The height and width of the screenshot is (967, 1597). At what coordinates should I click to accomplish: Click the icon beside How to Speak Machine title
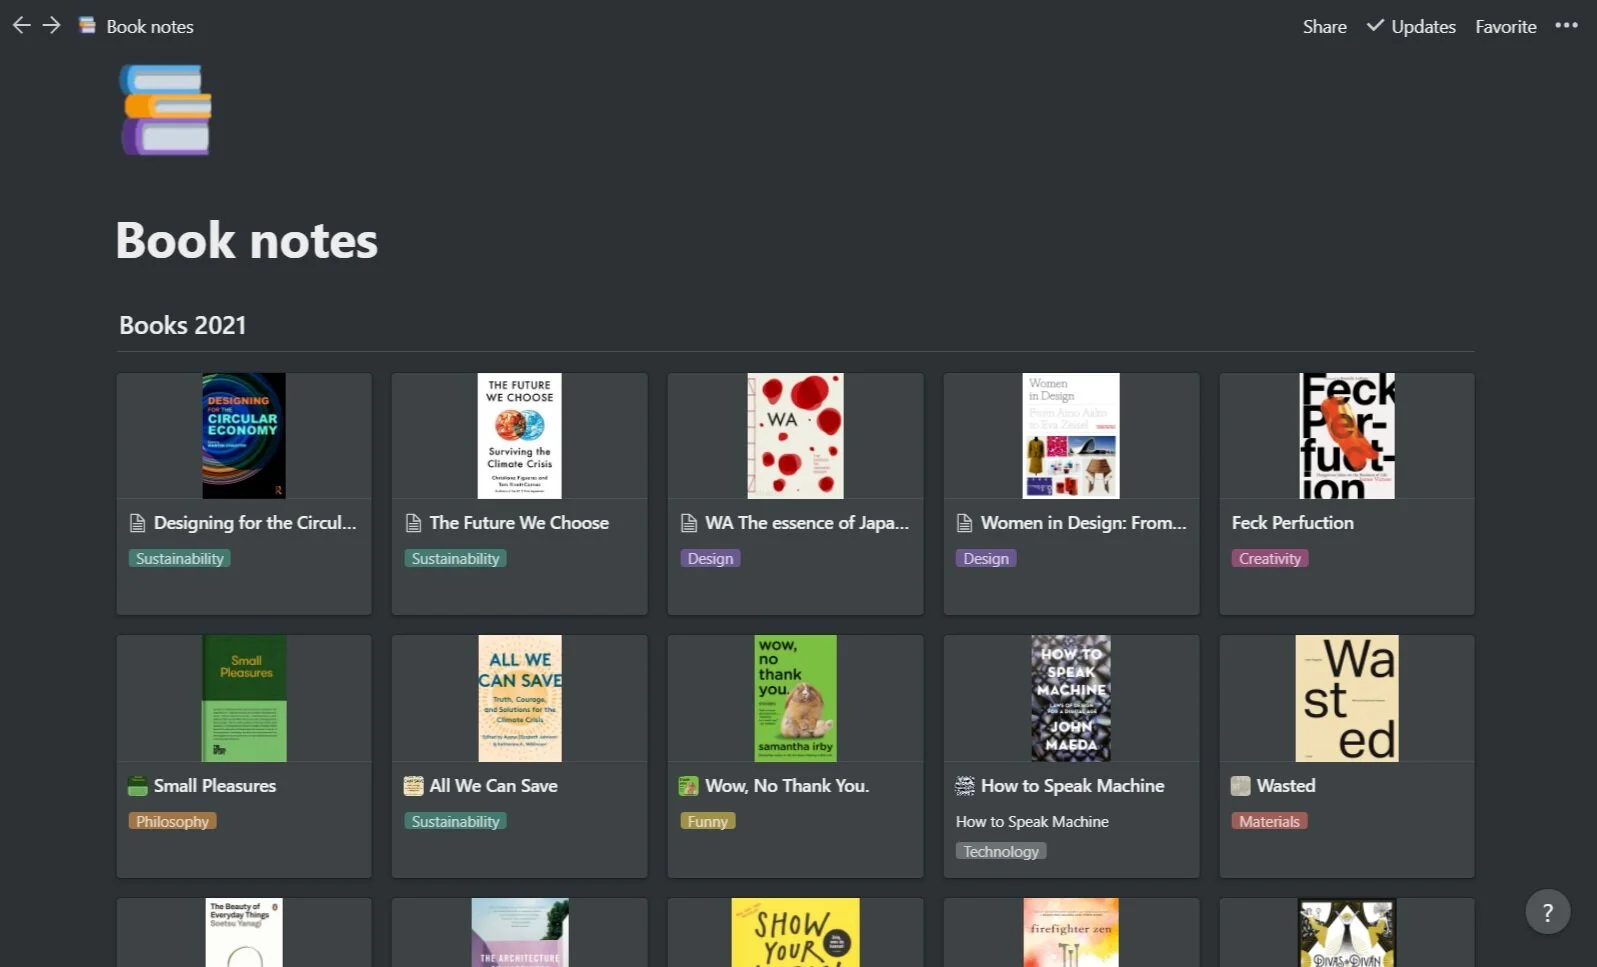[964, 786]
